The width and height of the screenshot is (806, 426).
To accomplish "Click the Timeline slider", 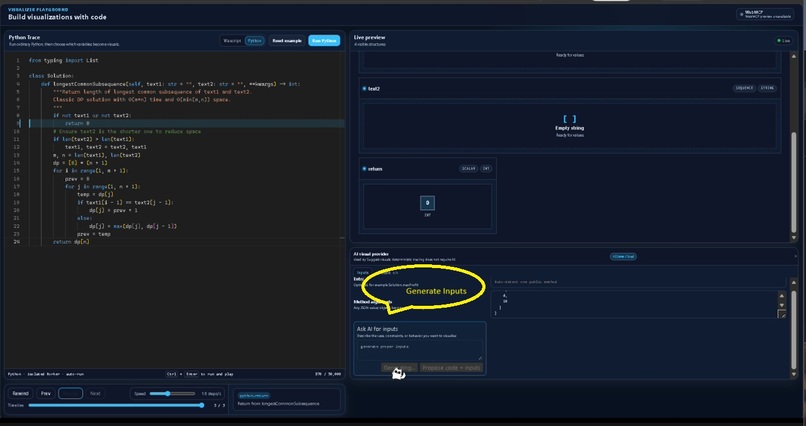I will pyautogui.click(x=116, y=405).
